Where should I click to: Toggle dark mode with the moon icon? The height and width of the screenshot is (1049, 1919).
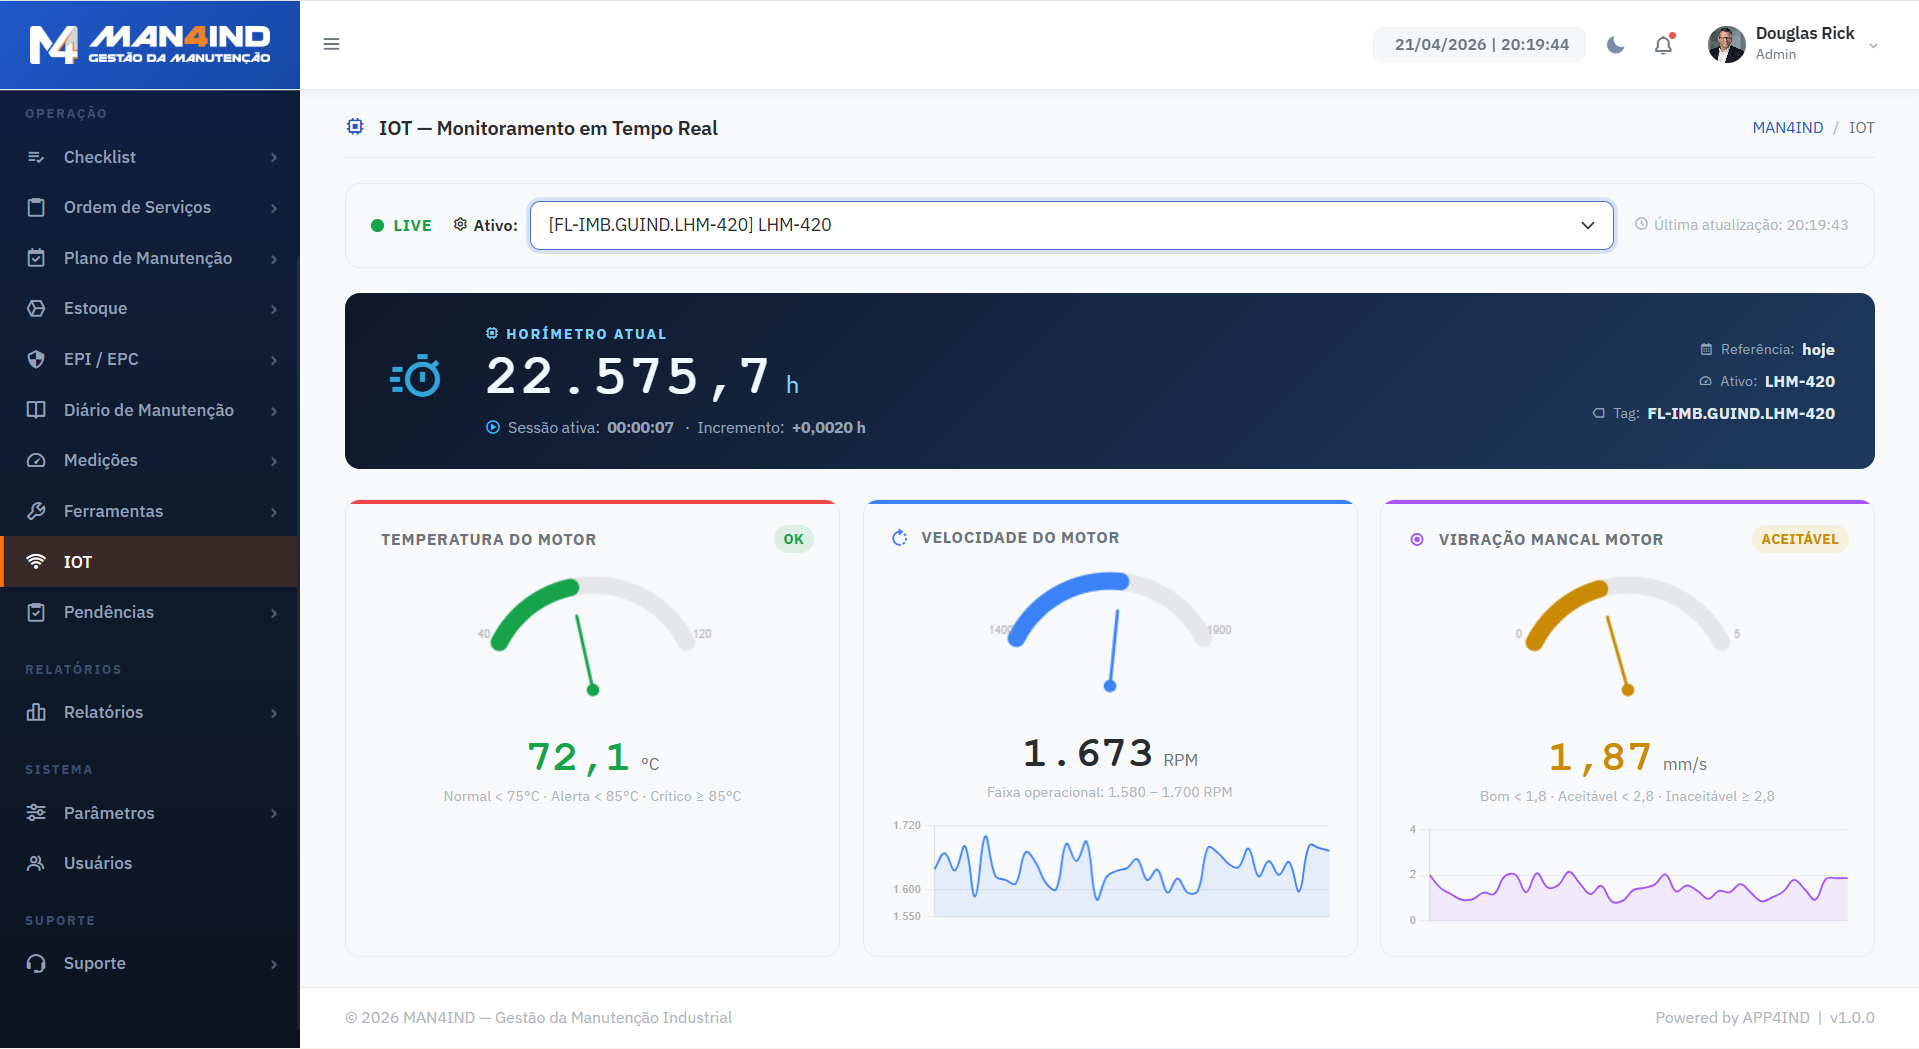(x=1615, y=45)
